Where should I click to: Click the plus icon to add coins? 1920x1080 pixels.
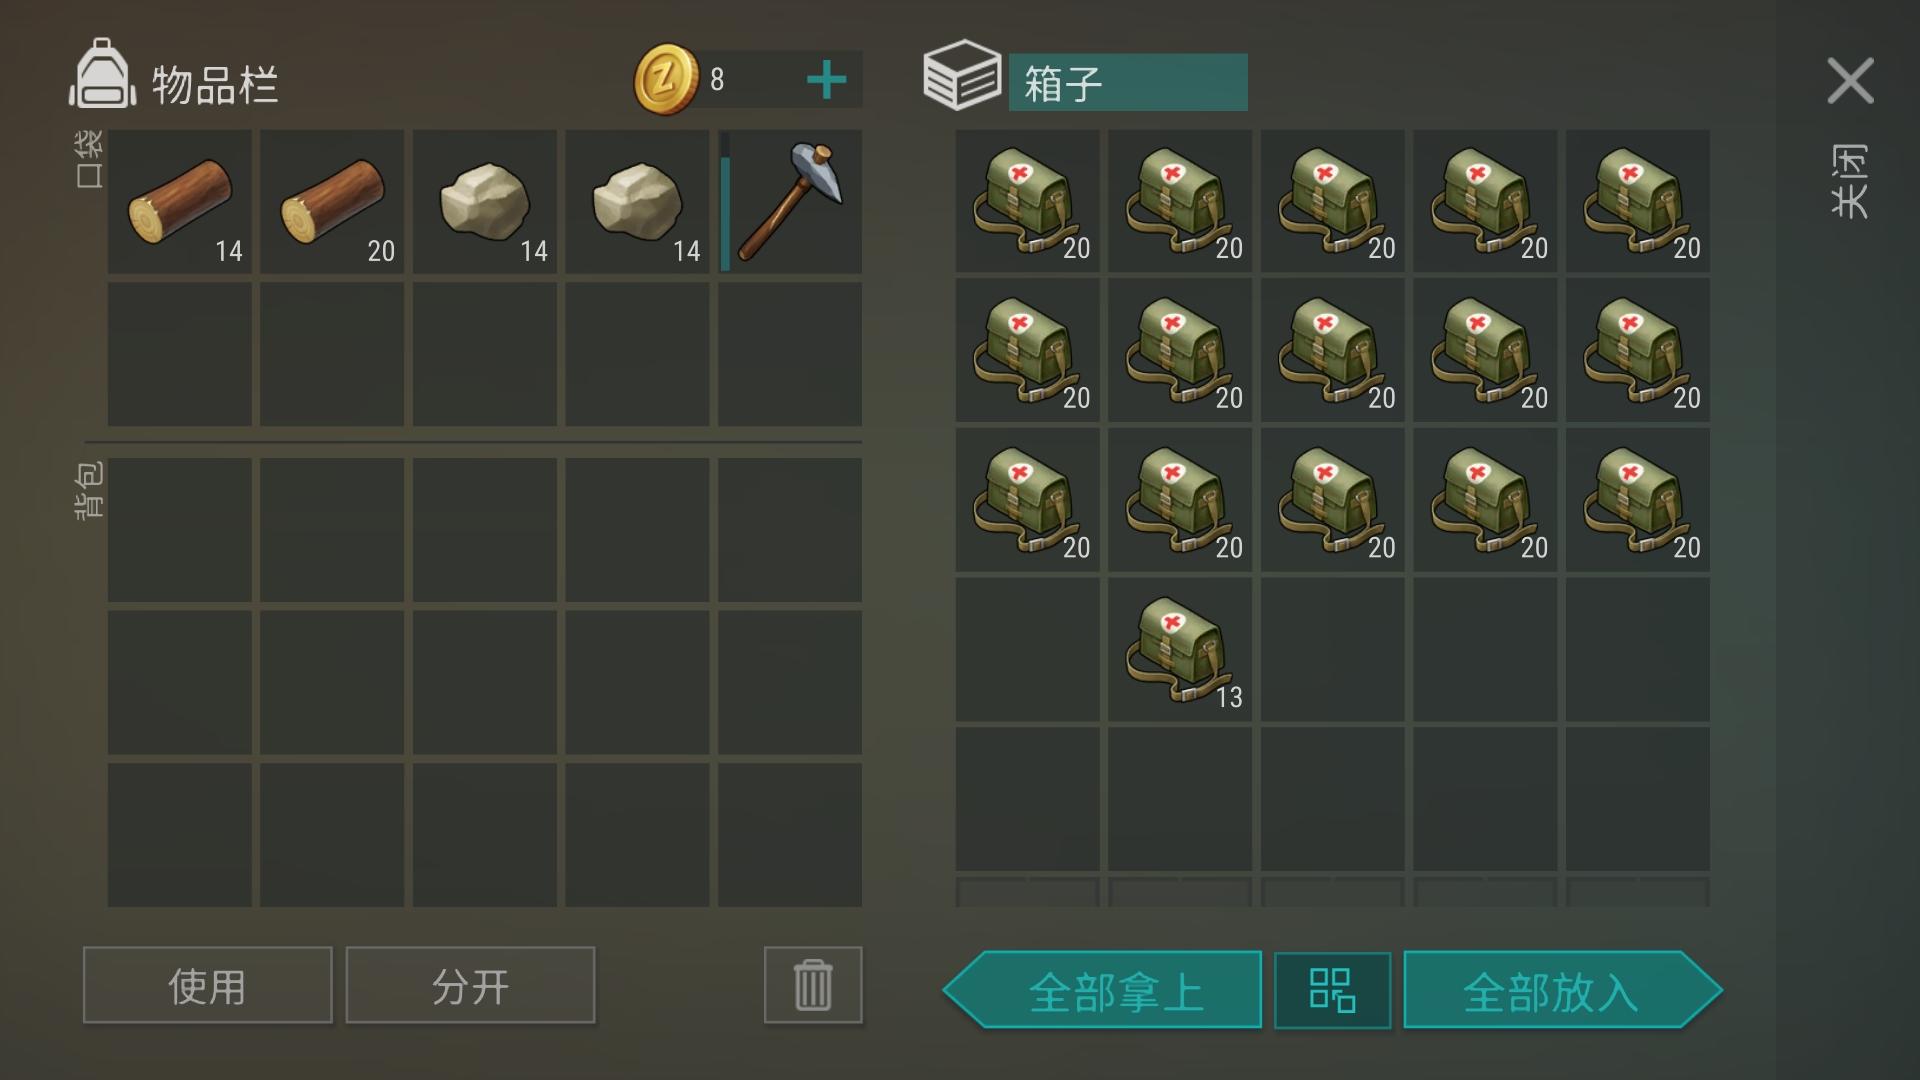(826, 79)
